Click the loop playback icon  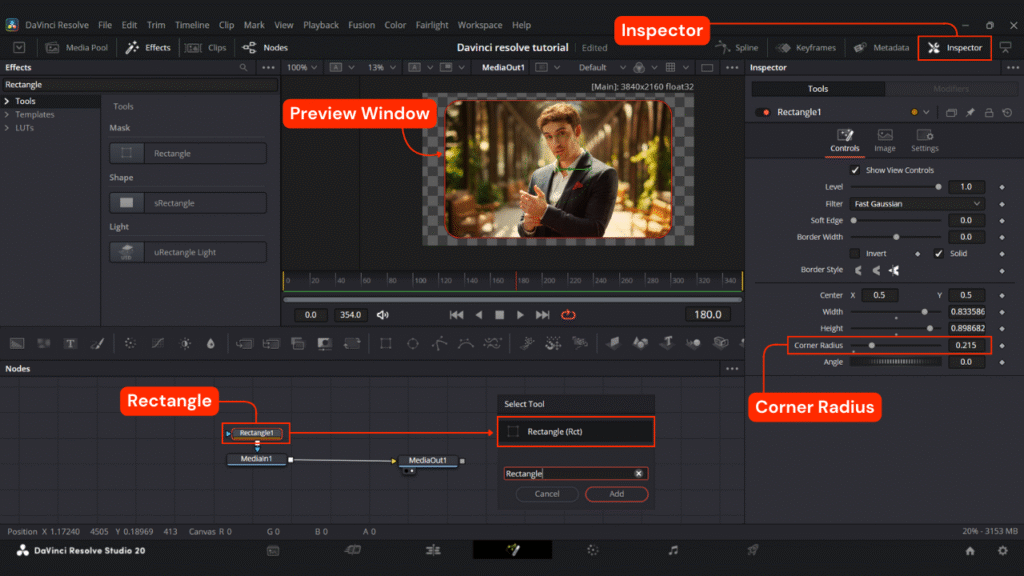pyautogui.click(x=568, y=315)
